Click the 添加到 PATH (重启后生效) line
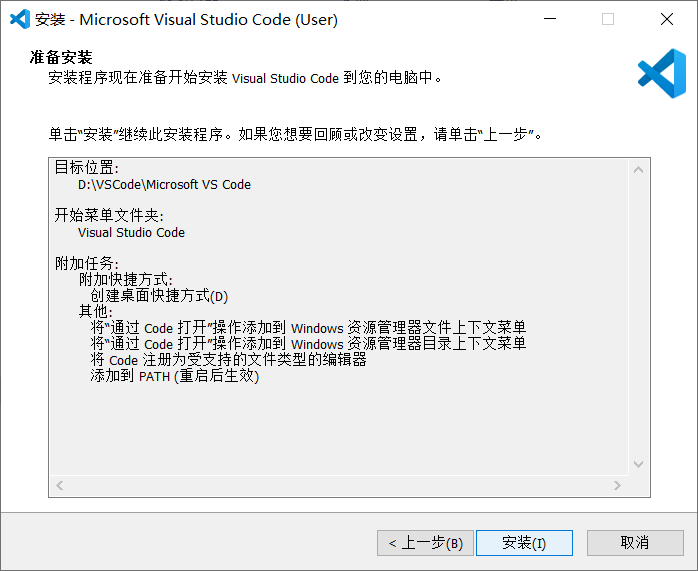 point(174,376)
